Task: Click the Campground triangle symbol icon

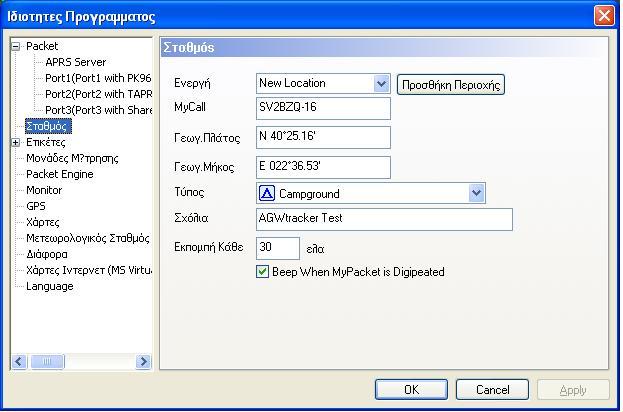Action: coord(267,193)
